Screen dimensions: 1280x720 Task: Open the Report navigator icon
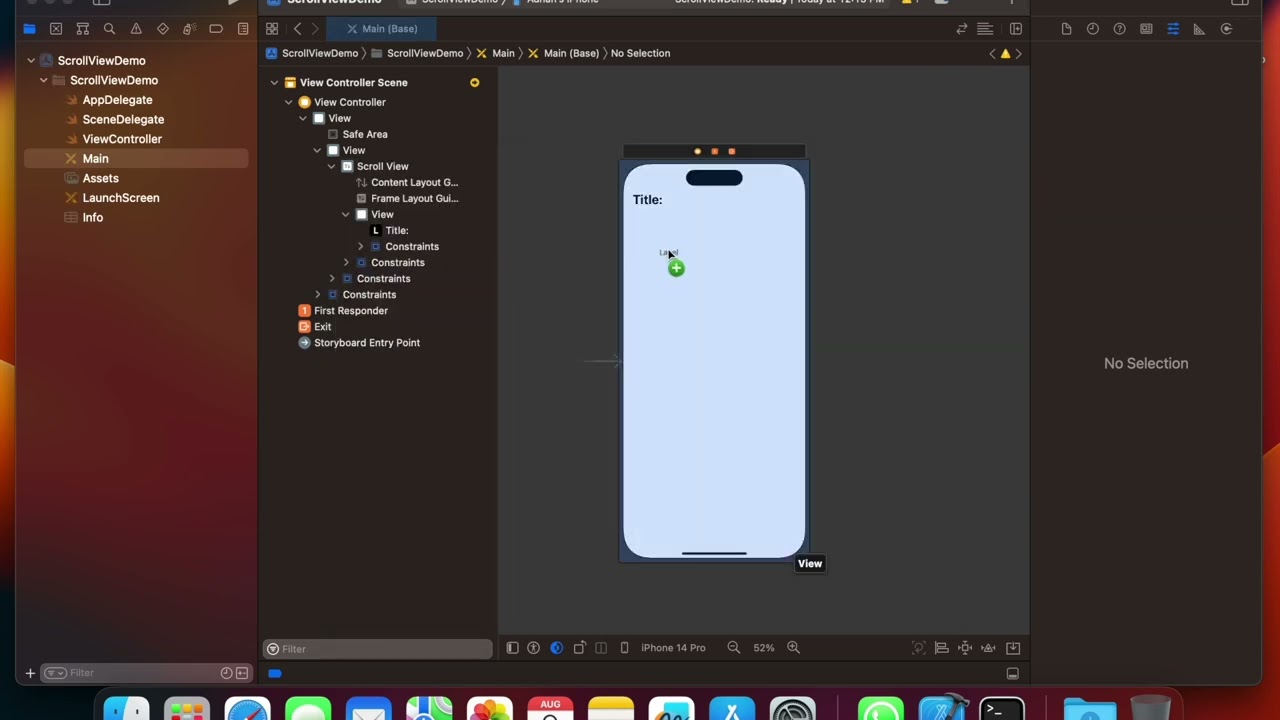[243, 29]
